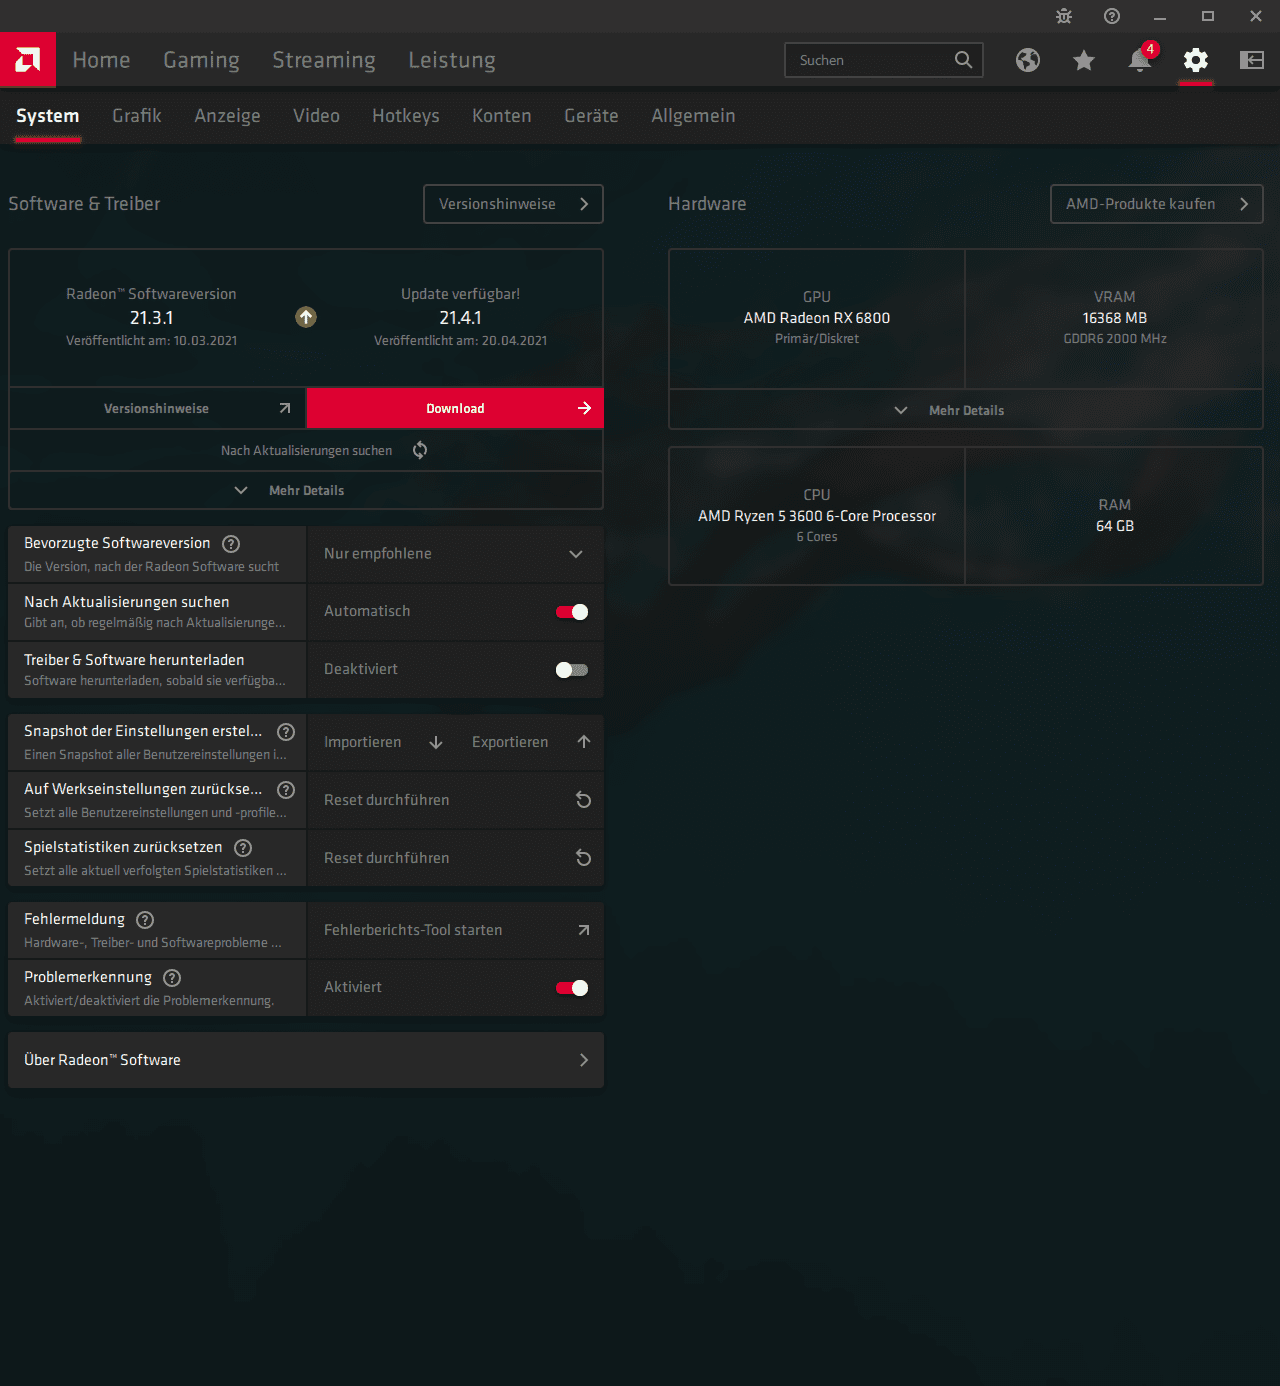This screenshot has width=1280, height=1386.
Task: Switch to Grafik settings tab
Action: (137, 116)
